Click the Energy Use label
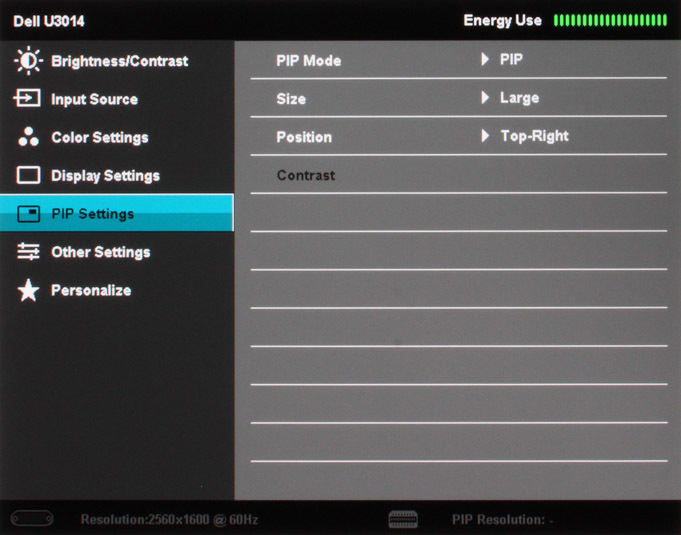 point(502,21)
